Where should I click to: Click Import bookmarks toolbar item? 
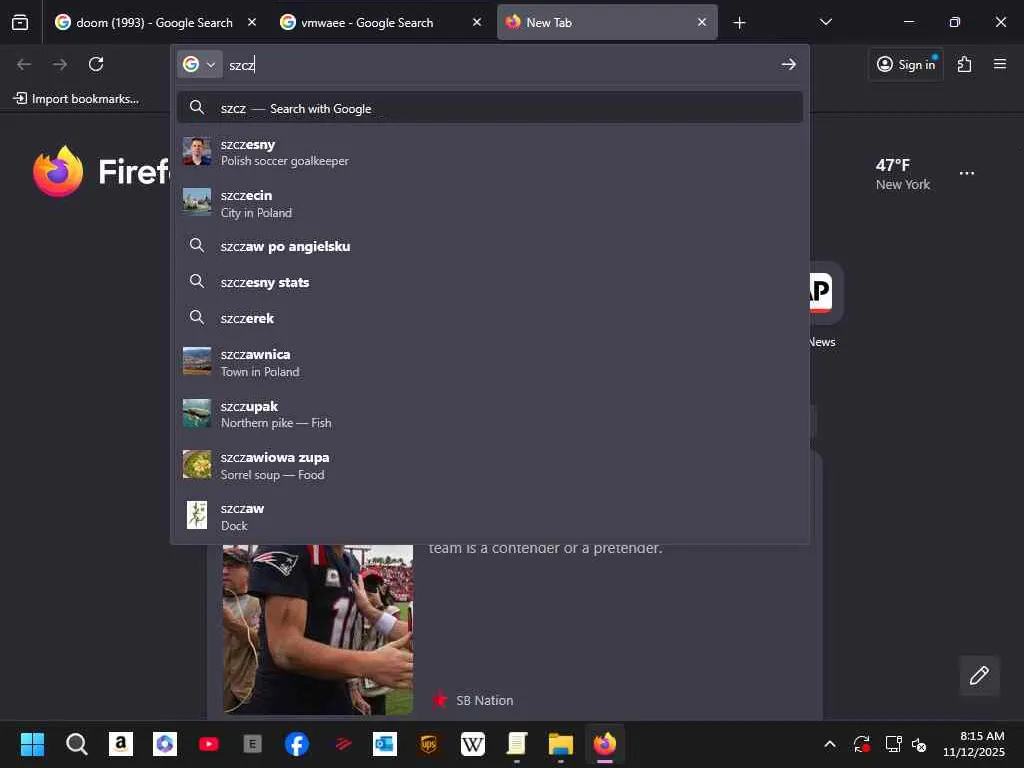[x=76, y=99]
